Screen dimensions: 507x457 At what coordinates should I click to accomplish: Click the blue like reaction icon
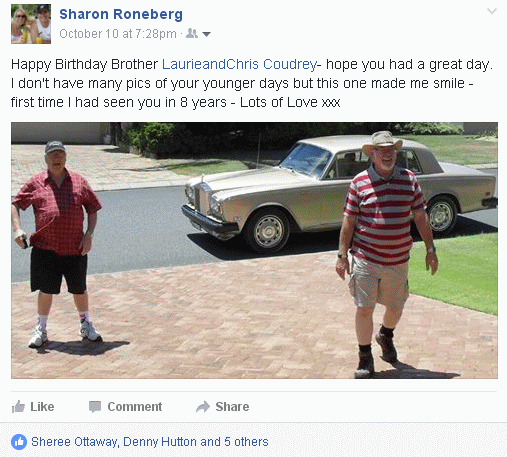click(19, 442)
